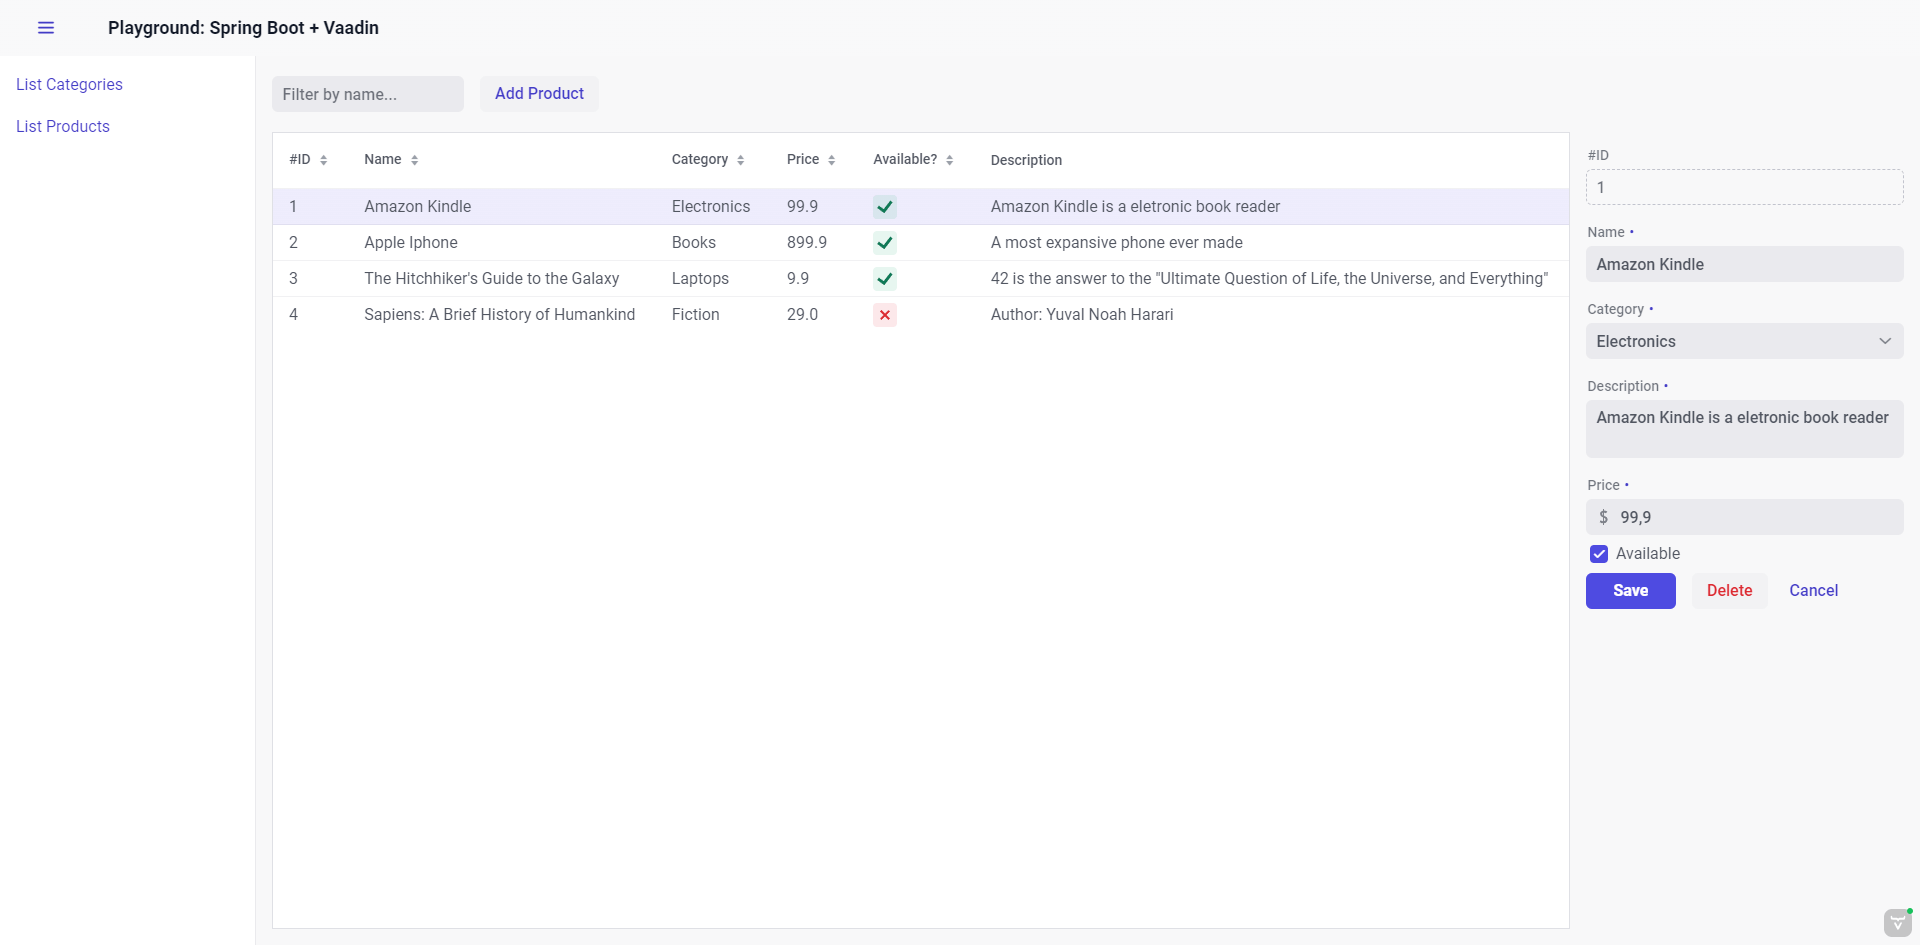Click the green checkmark for Apple Iphone
This screenshot has width=1920, height=945.
[x=884, y=243]
